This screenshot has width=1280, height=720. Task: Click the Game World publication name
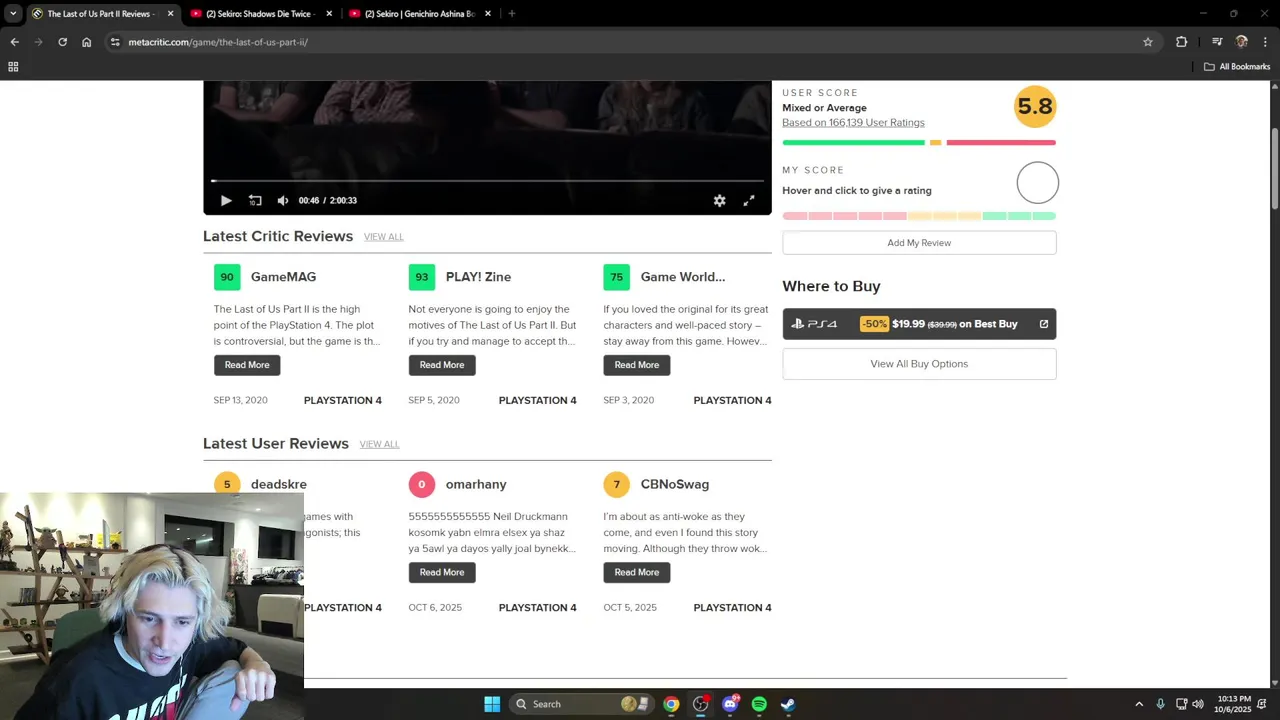[x=683, y=277]
